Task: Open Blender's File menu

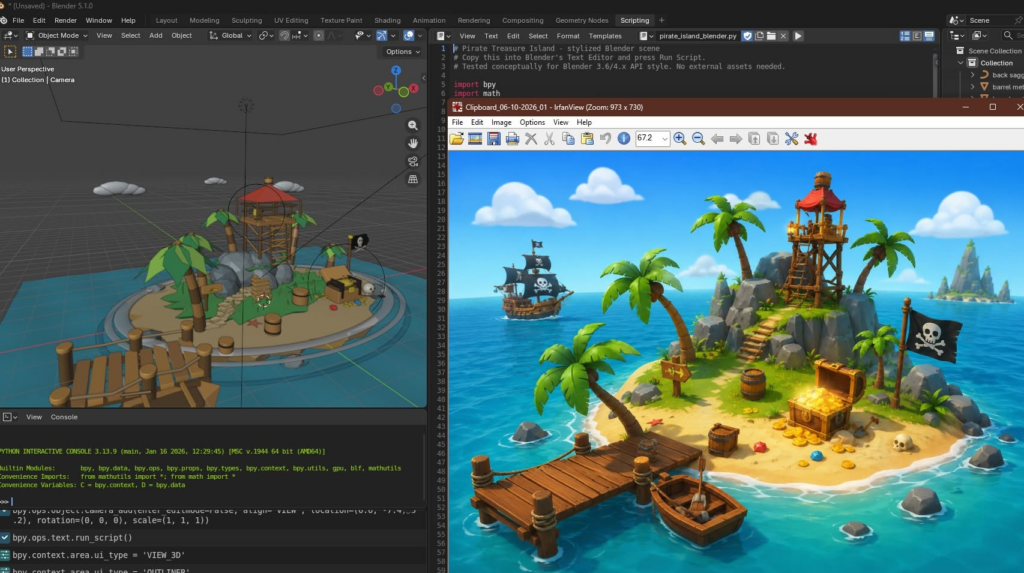Action: [x=18, y=20]
